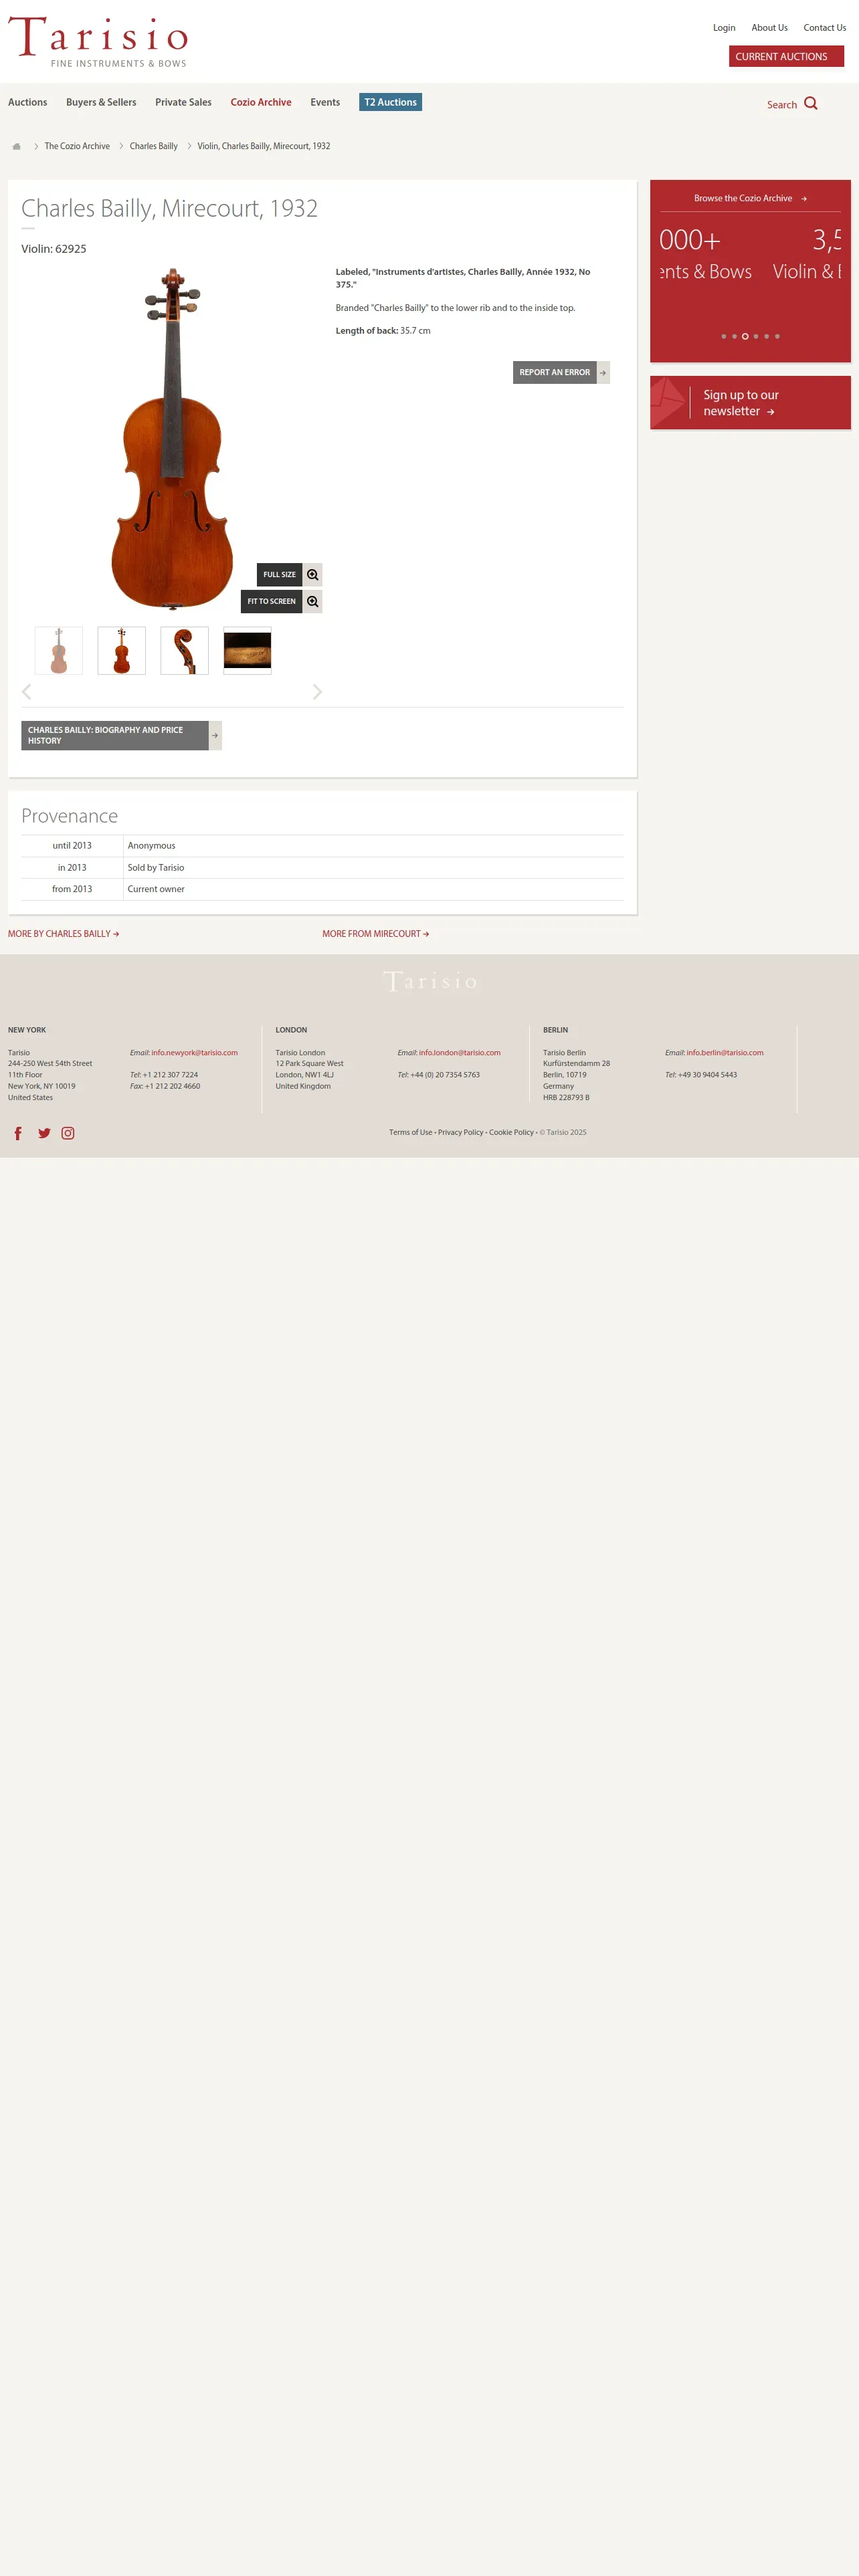859x2576 pixels.
Task: Click the Current Auctions button
Action: [787, 57]
